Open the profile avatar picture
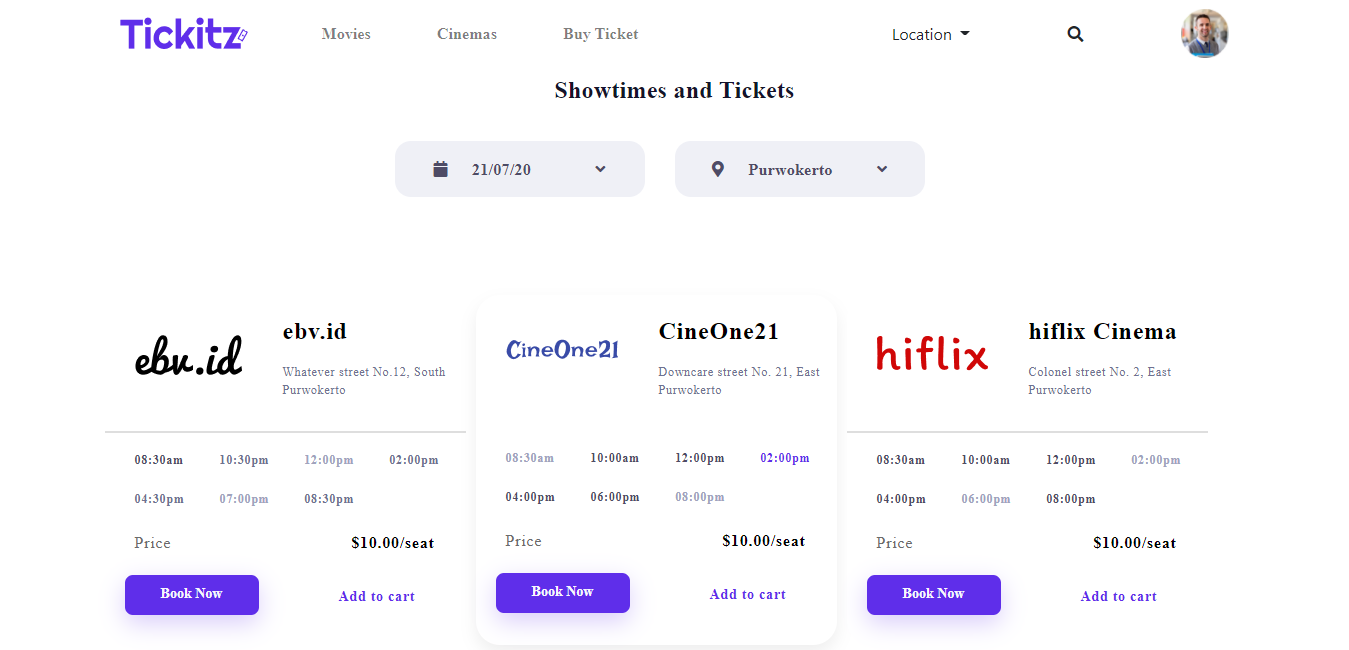The width and height of the screenshot is (1349, 650). pos(1204,33)
